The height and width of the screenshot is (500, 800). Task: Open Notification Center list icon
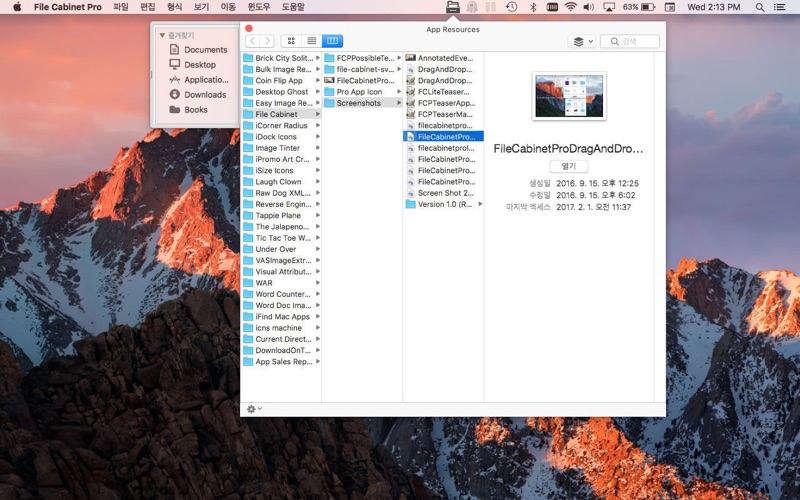click(x=780, y=7)
